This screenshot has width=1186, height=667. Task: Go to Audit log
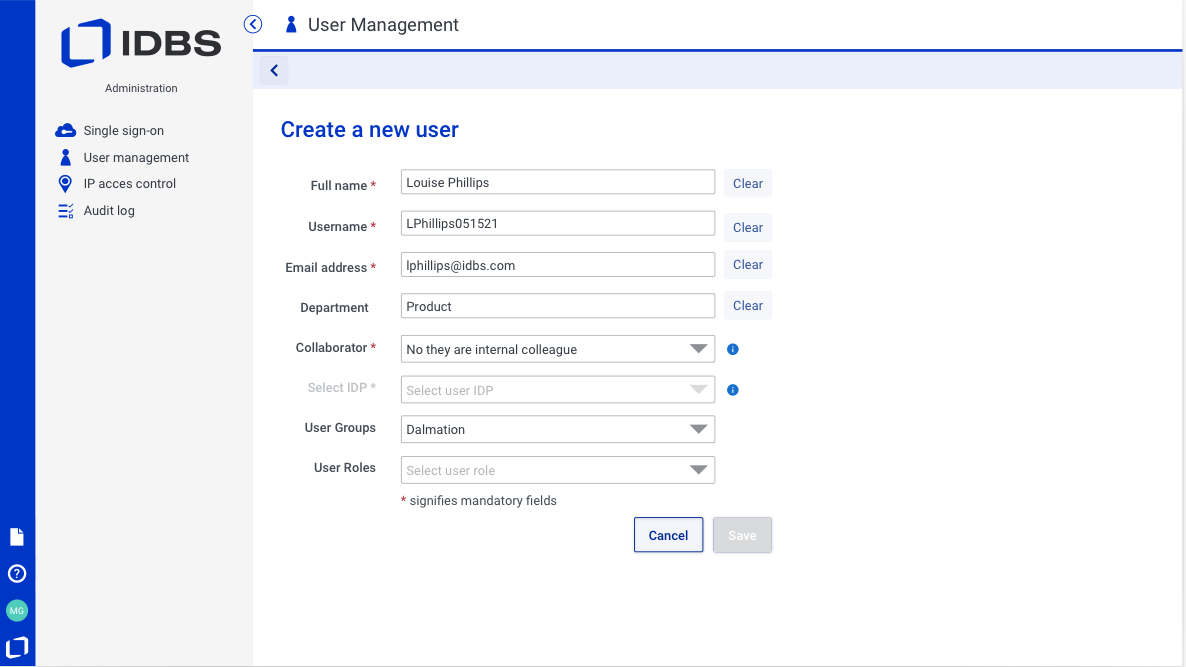tap(108, 211)
